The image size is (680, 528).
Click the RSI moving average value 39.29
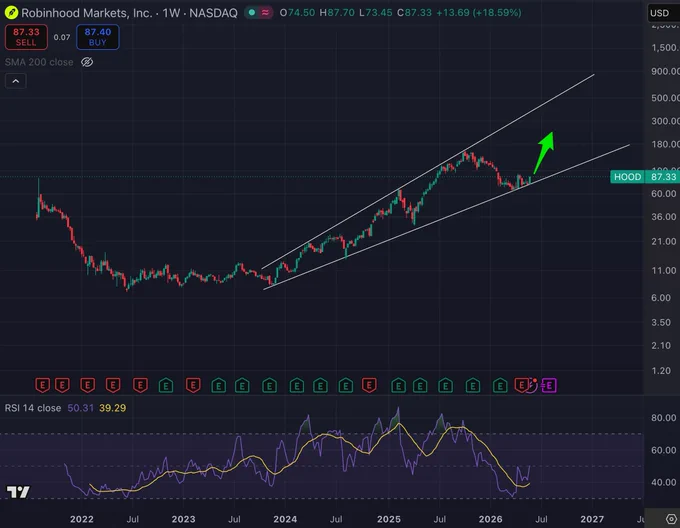112,408
